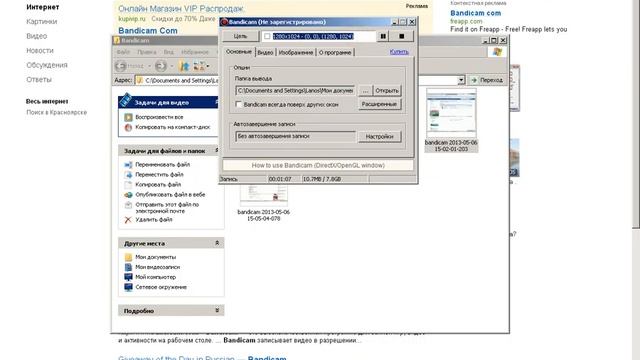Expand the address bar dropdown arrow
Screen dimensions: 640x360
pyautogui.click(x=461, y=80)
